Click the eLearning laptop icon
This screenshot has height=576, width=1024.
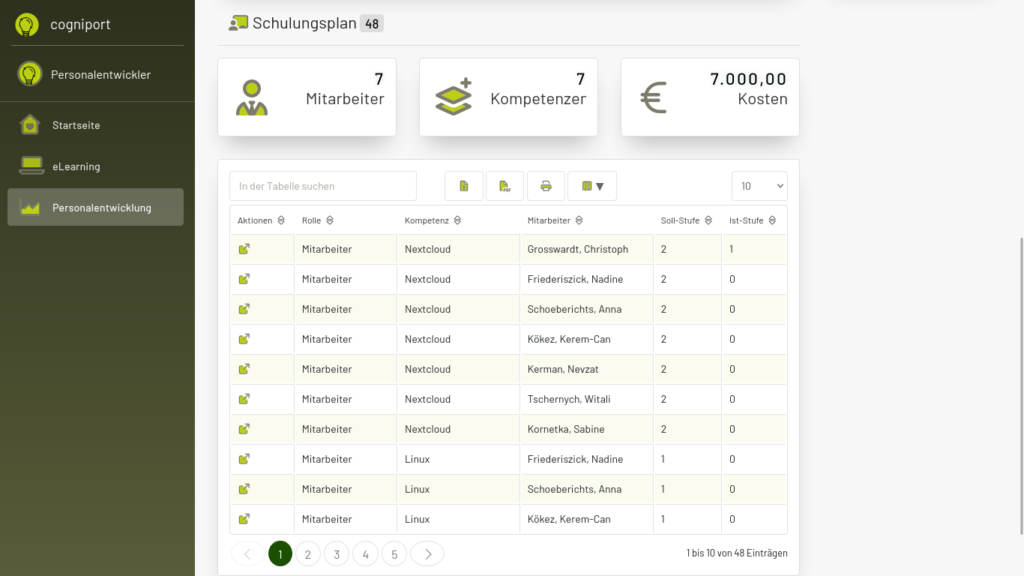[31, 166]
